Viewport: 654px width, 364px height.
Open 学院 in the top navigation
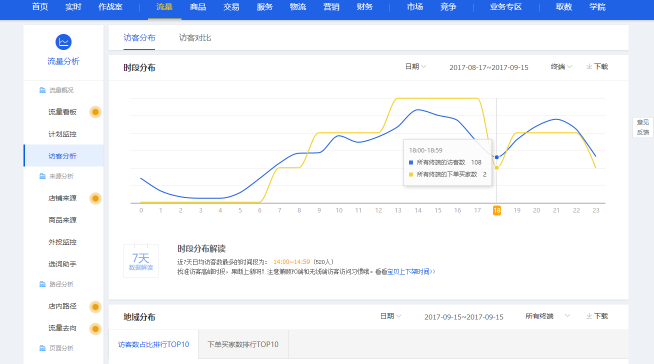(597, 7)
